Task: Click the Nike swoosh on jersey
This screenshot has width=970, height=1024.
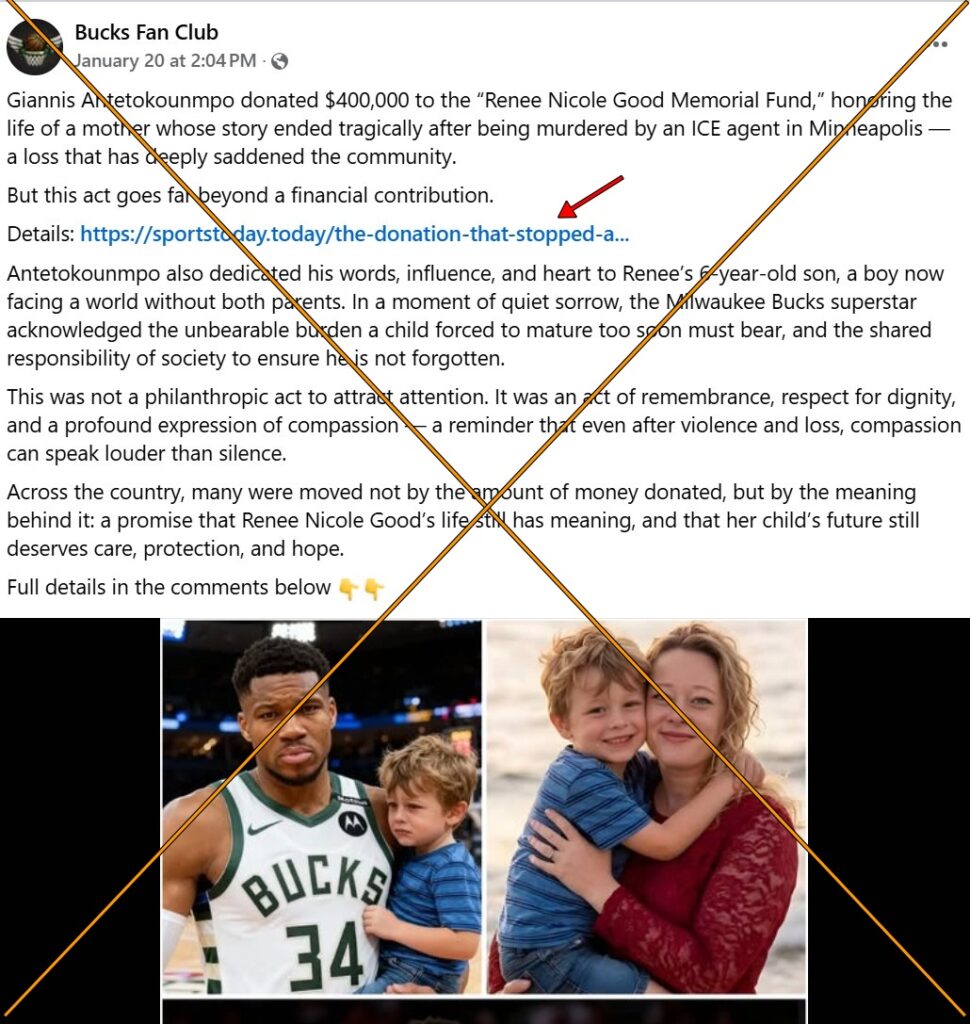Action: click(x=263, y=828)
